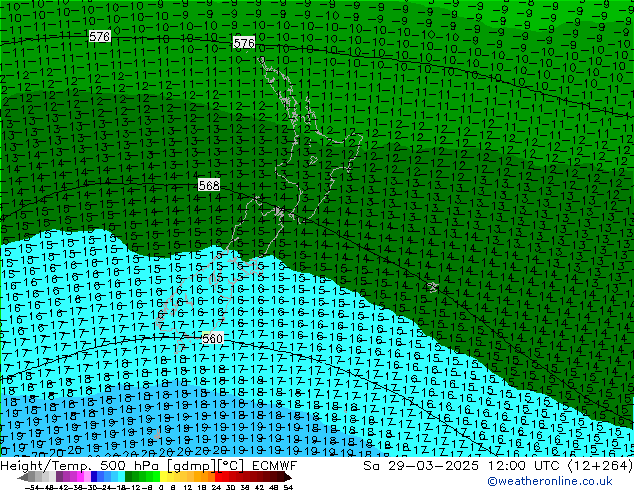Screen dimensions: 634x490
Task: Select the Height/Temp. 500 hPa title text
Action: point(68,465)
